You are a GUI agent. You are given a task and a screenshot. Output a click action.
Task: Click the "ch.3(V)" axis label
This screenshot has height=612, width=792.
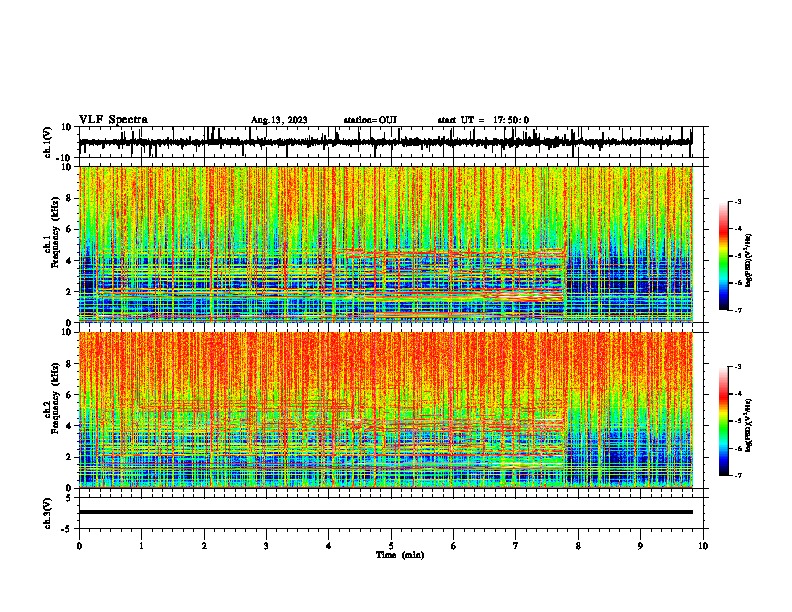48,513
